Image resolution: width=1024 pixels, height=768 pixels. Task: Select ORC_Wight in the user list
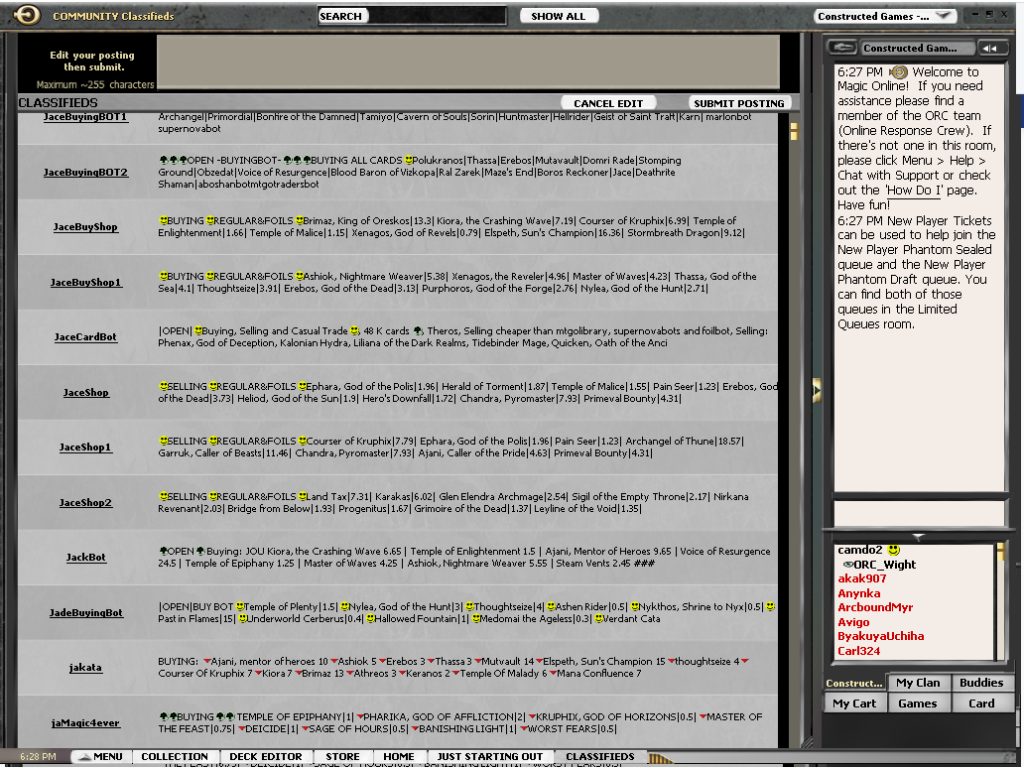pyautogui.click(x=884, y=565)
